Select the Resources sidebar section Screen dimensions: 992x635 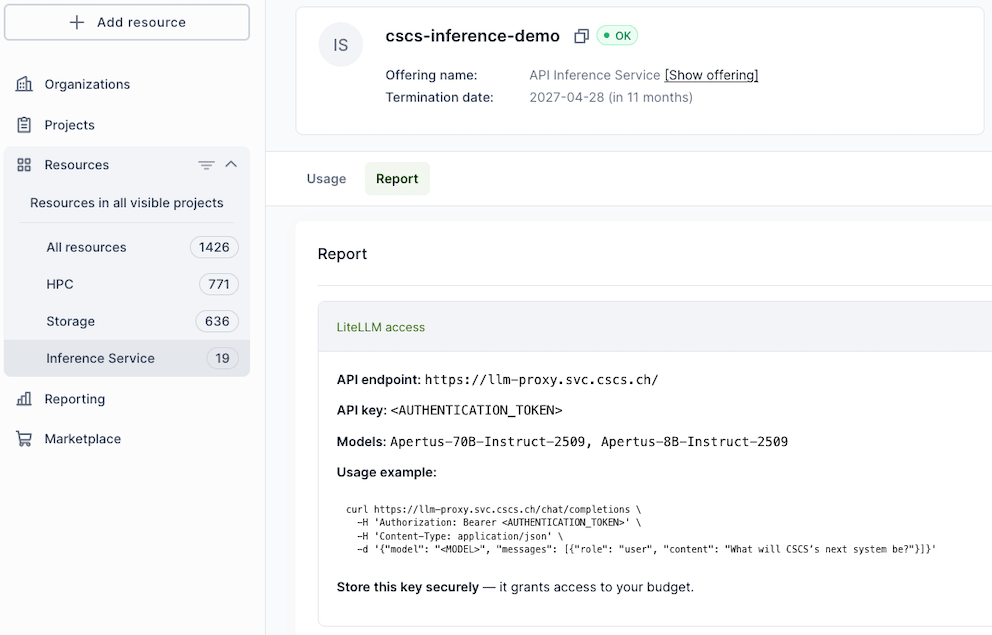point(77,165)
